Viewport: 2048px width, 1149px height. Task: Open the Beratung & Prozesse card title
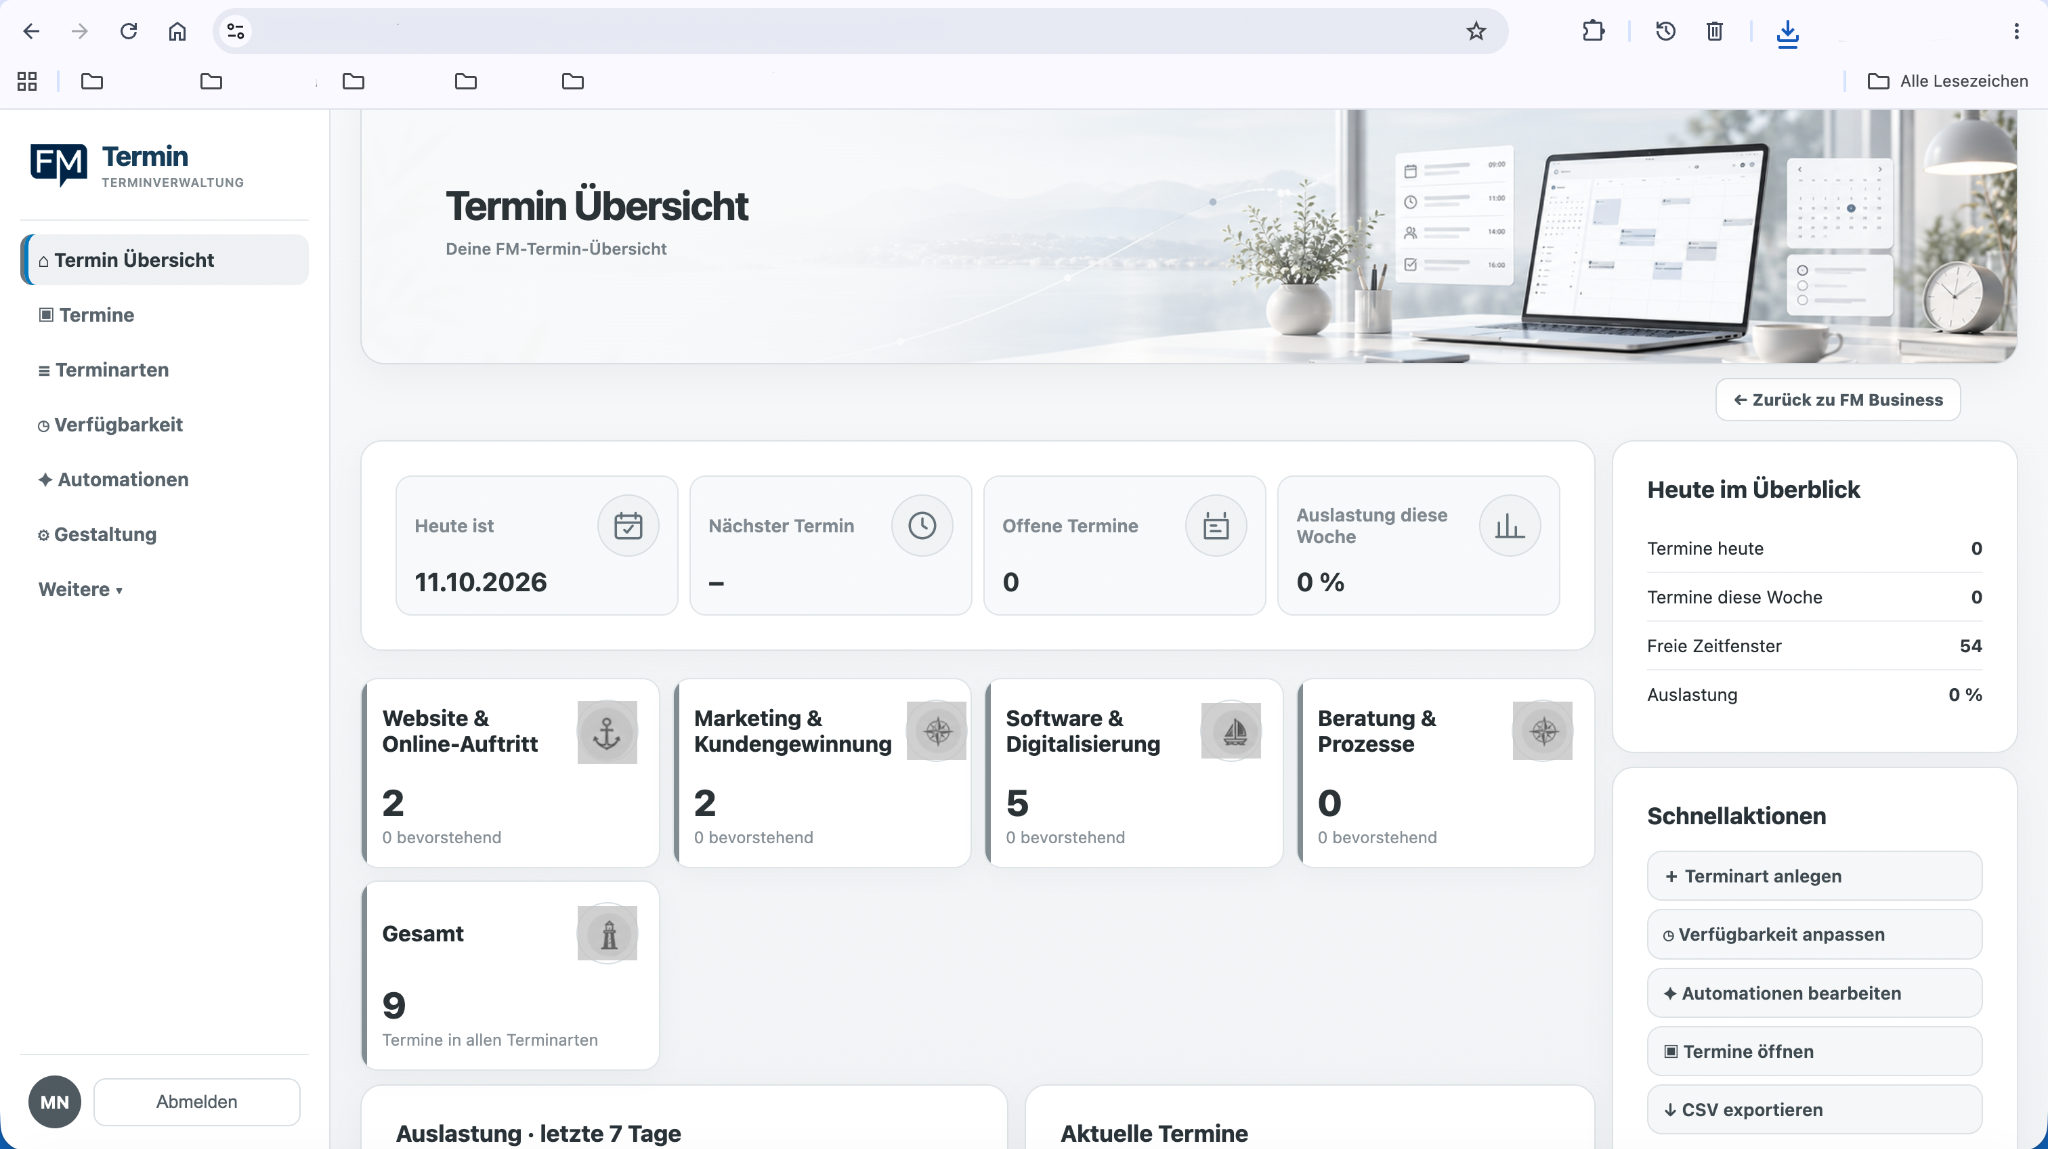click(1377, 731)
